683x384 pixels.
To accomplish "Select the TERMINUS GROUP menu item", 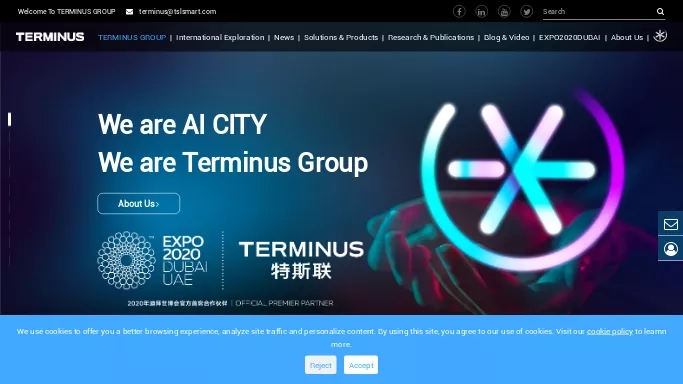I will (x=132, y=37).
